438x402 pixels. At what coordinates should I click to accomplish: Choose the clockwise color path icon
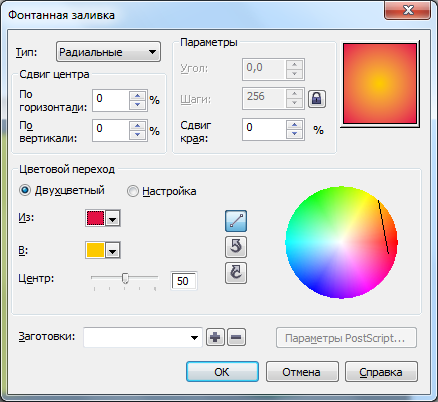click(x=236, y=273)
